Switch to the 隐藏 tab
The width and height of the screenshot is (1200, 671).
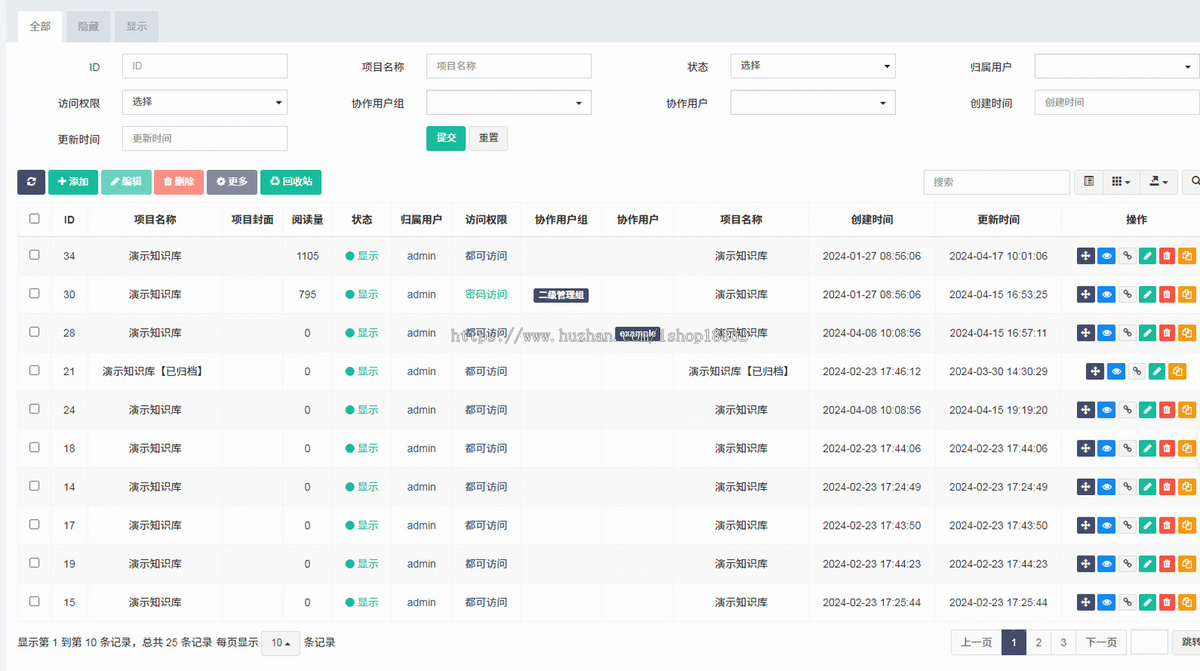click(x=87, y=27)
